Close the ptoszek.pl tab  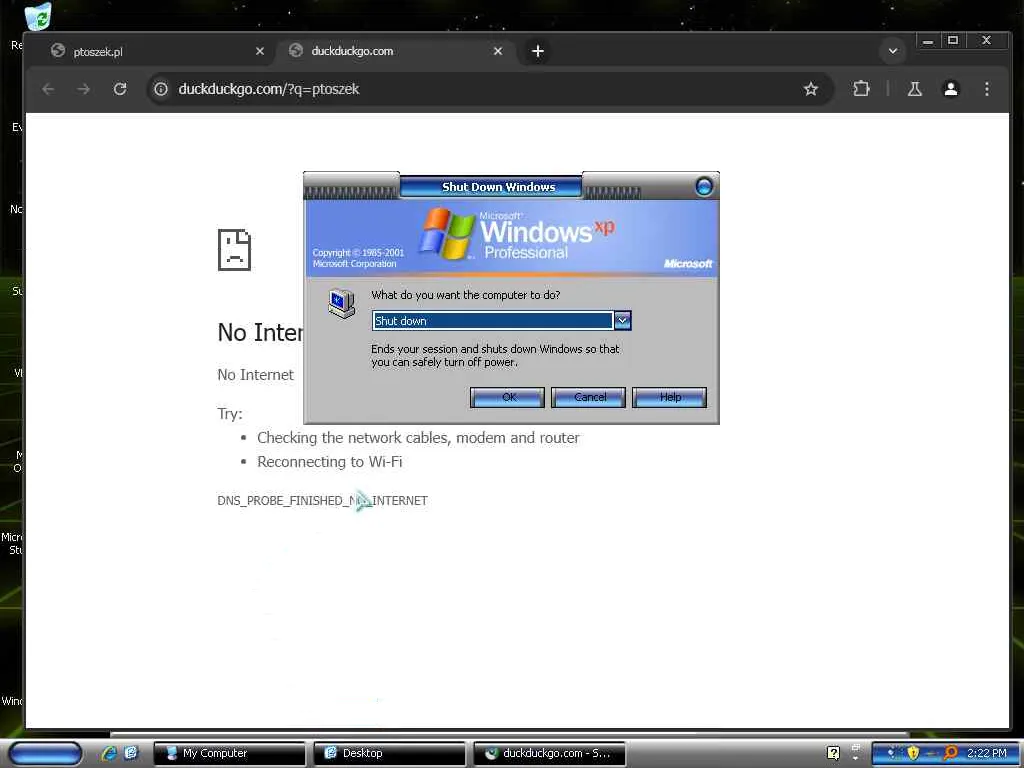(260, 51)
